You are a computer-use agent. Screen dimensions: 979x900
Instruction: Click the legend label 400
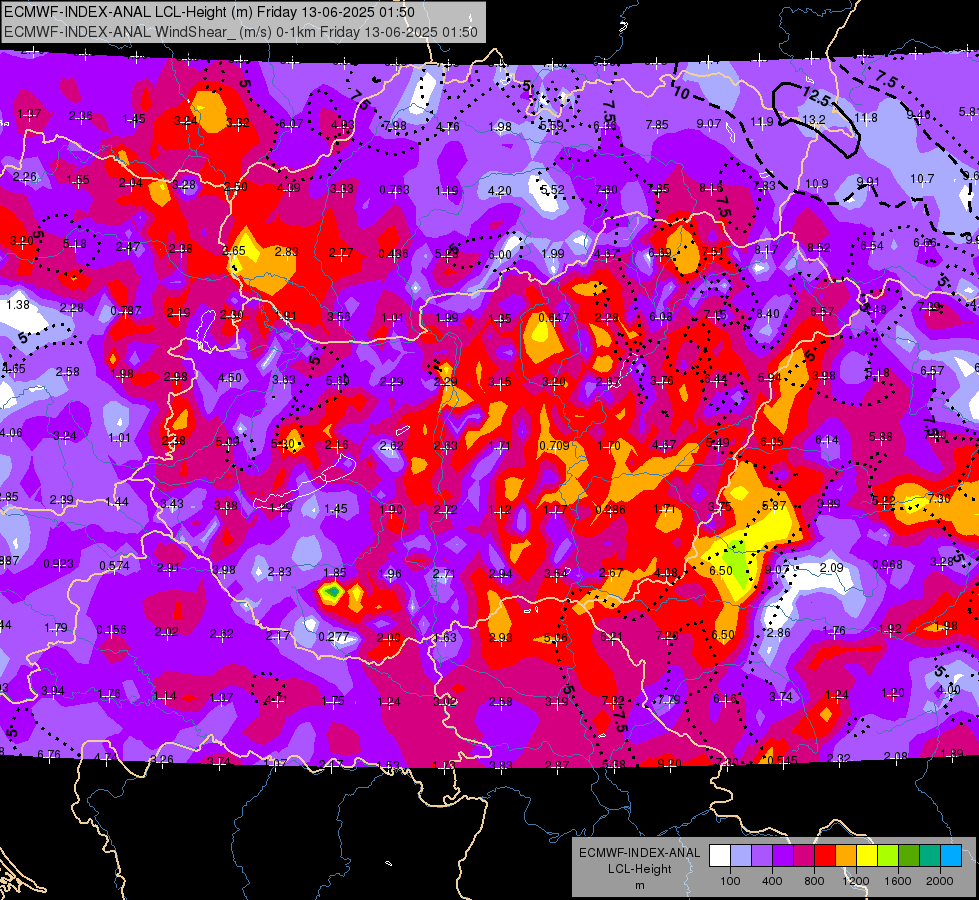772,881
